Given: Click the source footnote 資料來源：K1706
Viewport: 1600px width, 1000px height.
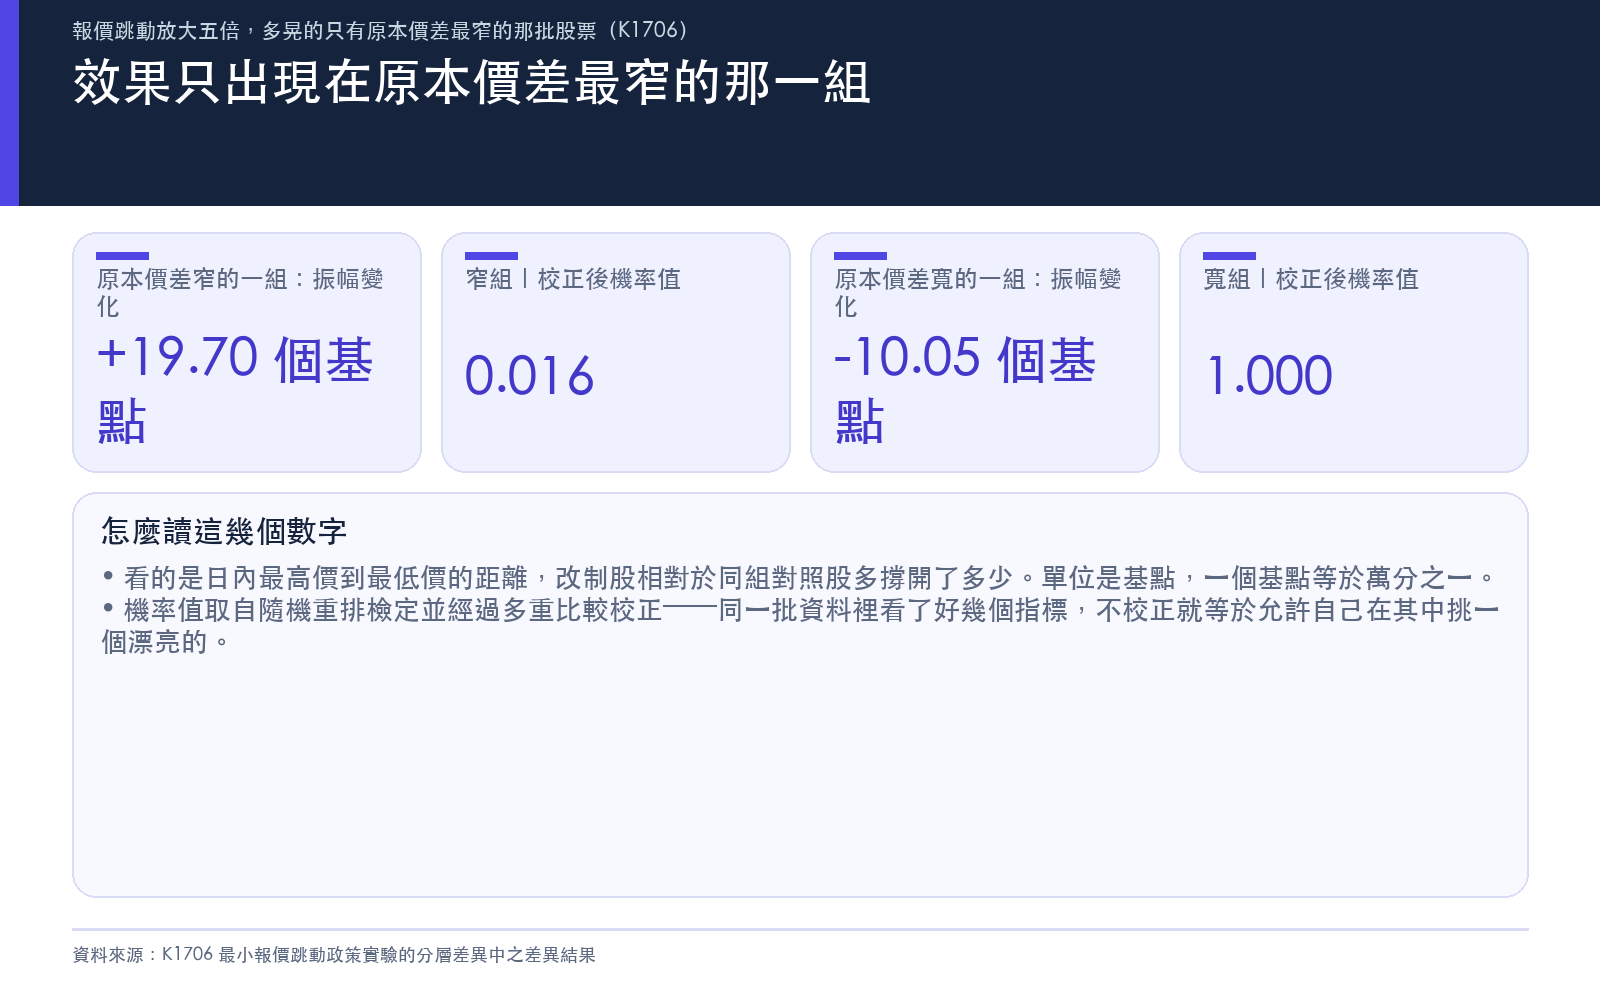Looking at the screenshot, I should coord(334,955).
